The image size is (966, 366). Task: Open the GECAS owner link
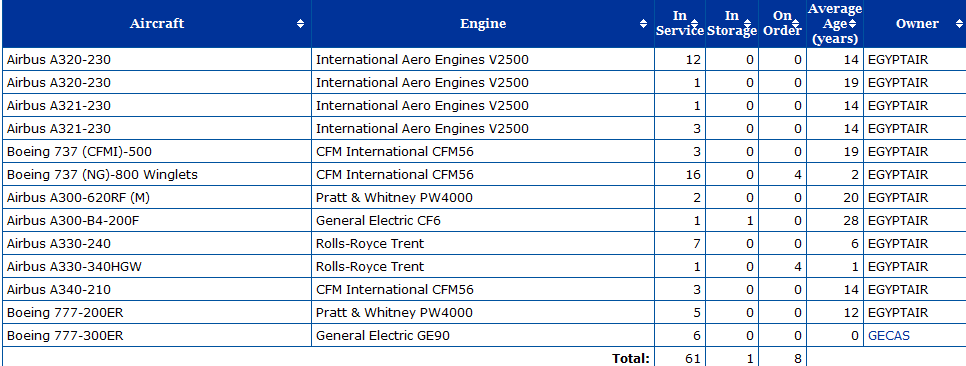point(888,336)
